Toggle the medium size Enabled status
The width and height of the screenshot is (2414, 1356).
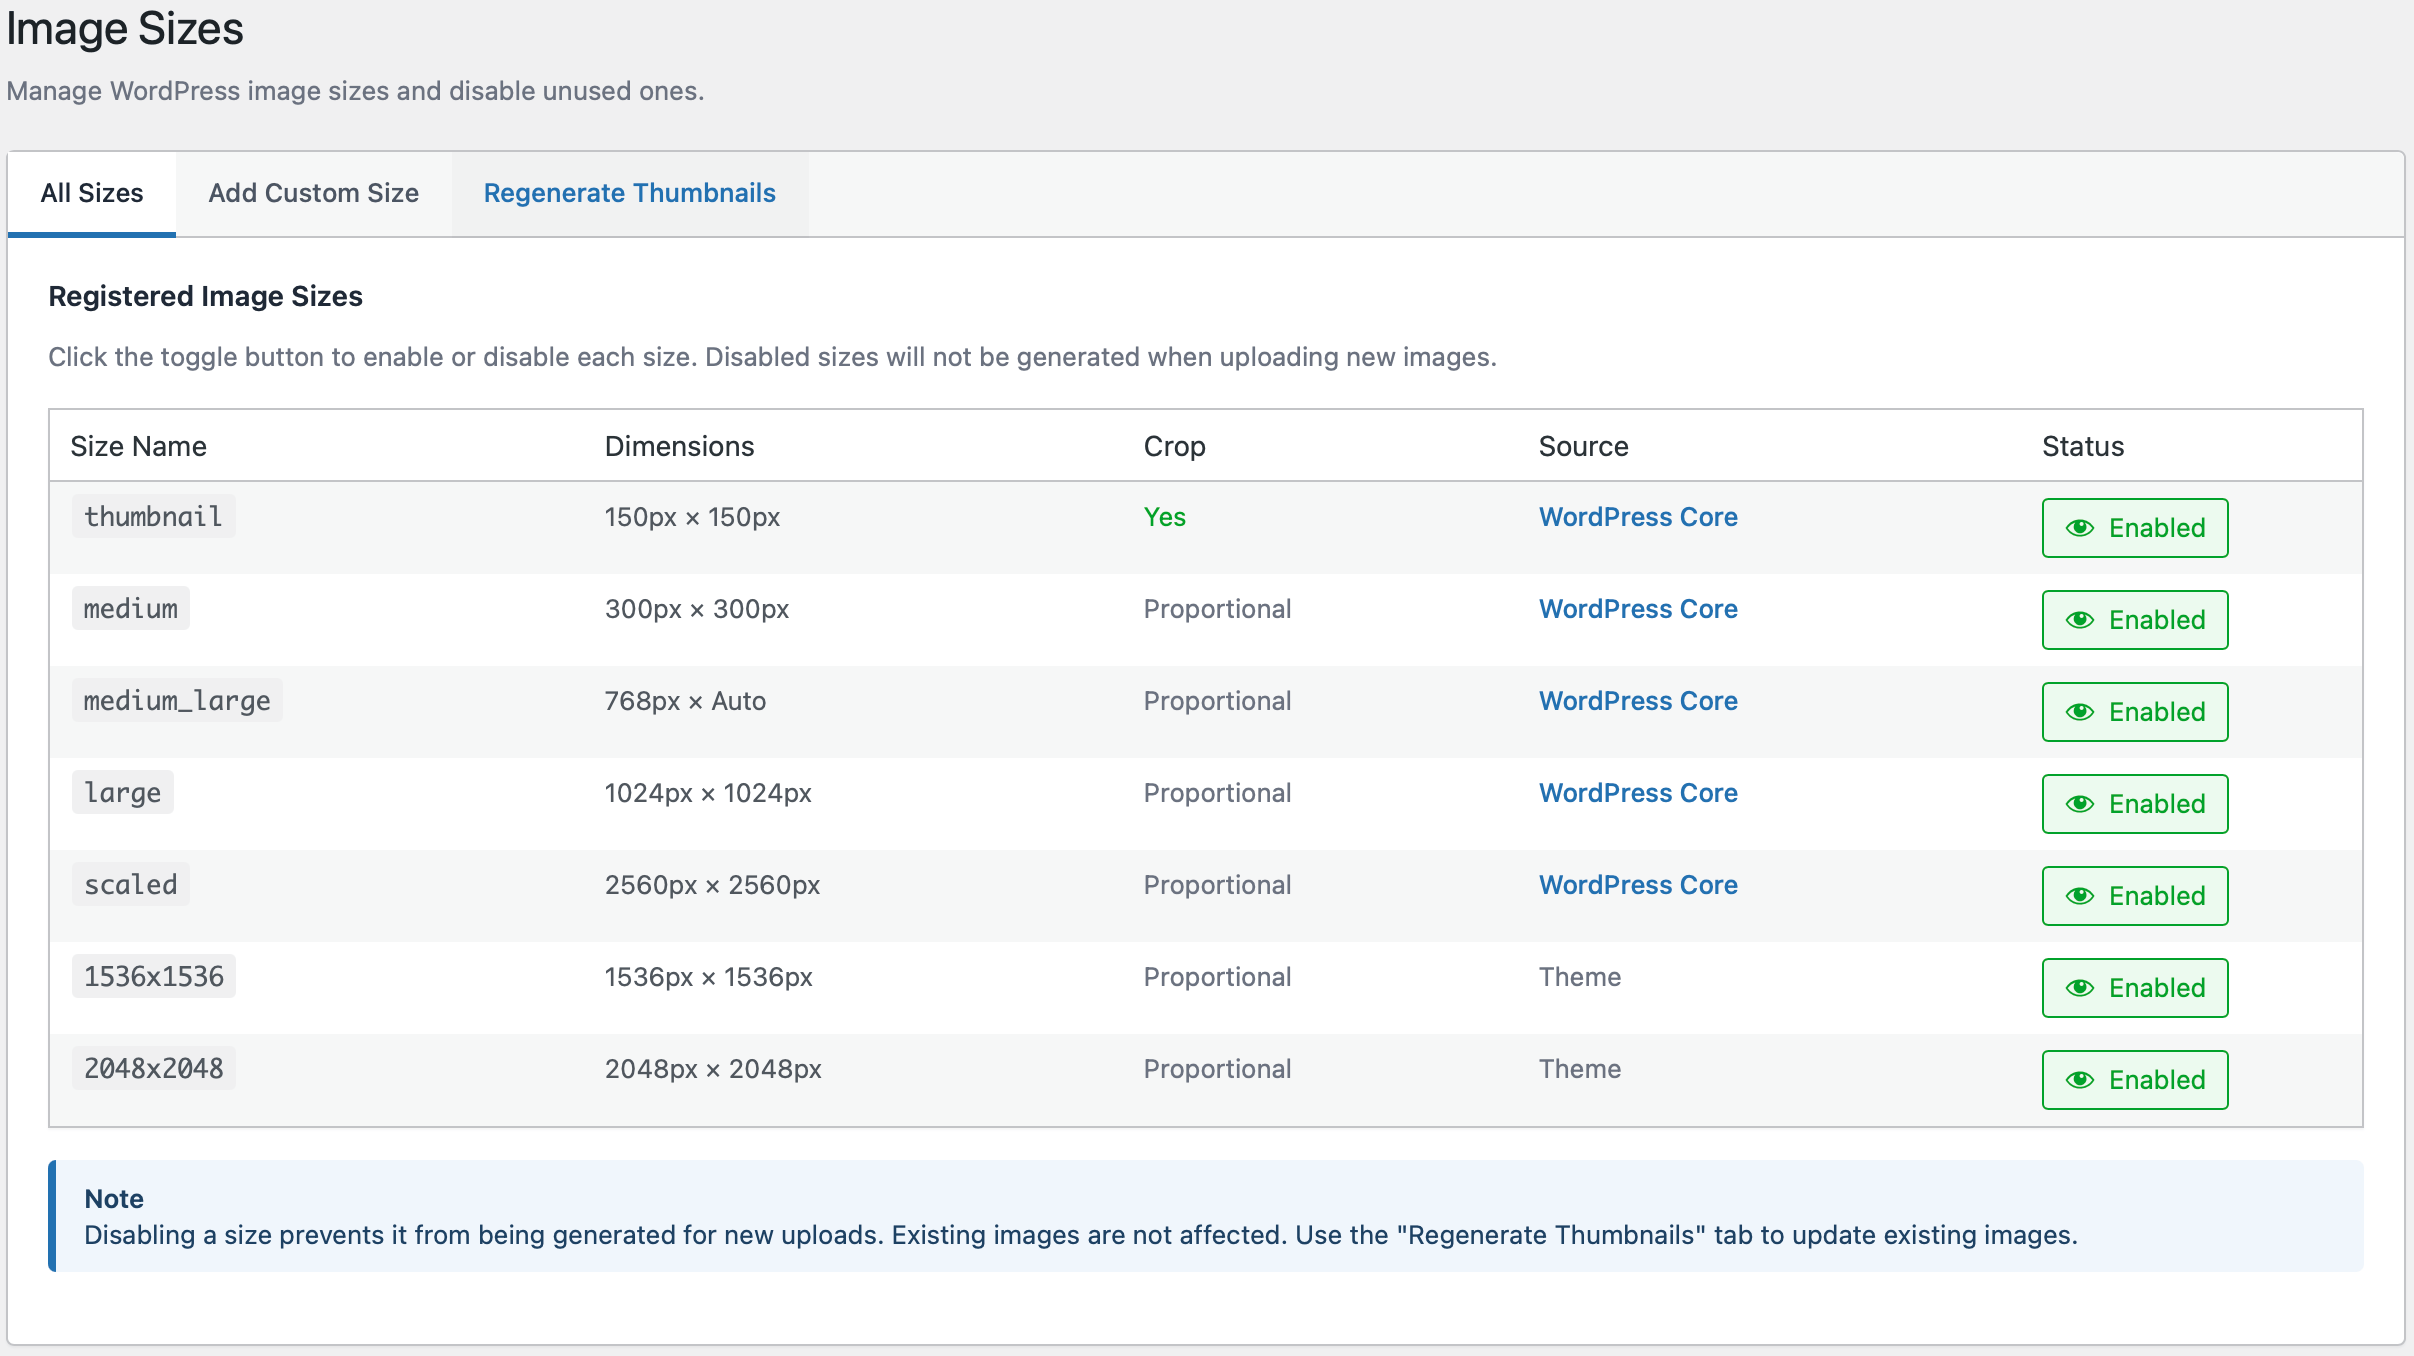tap(2134, 620)
